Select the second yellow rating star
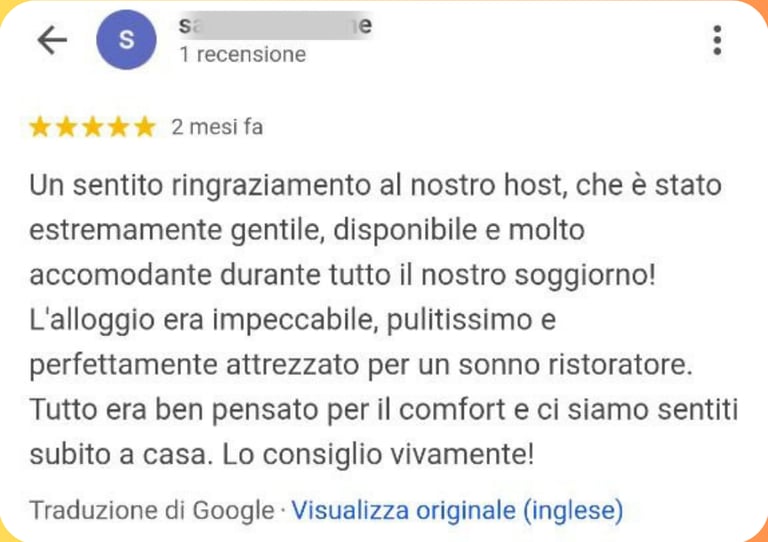This screenshot has width=768, height=542. (66, 127)
